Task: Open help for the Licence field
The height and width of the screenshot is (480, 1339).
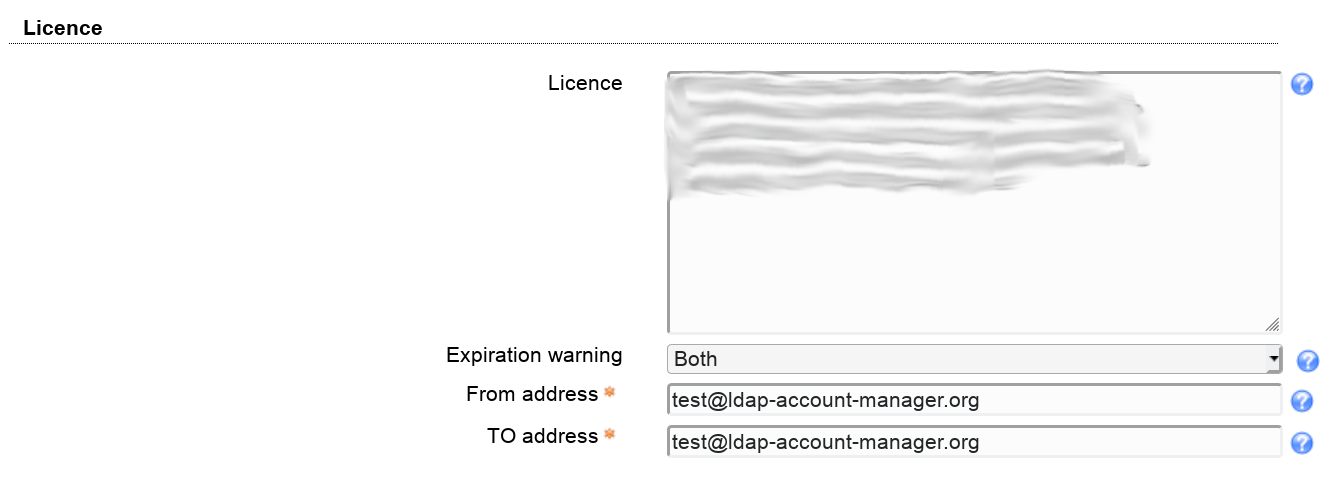Action: click(x=1301, y=84)
